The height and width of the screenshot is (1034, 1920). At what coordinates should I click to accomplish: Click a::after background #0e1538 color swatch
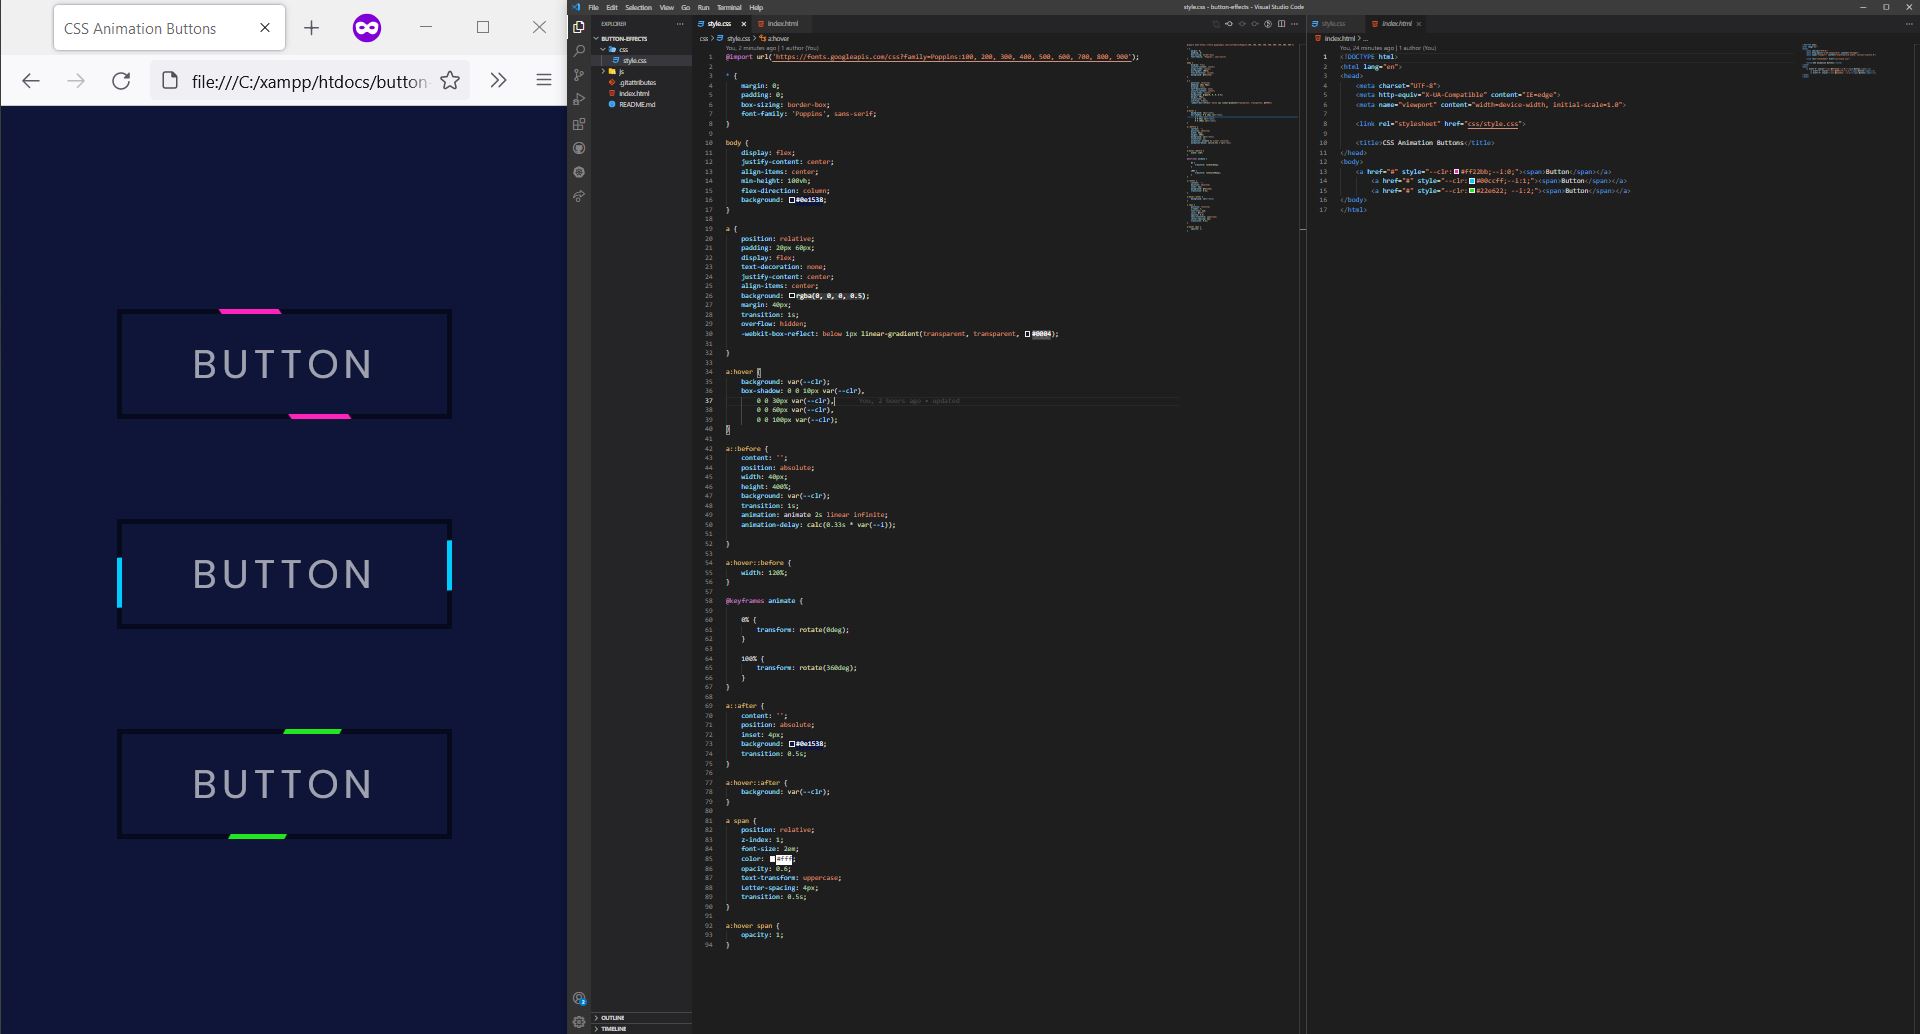coord(792,744)
